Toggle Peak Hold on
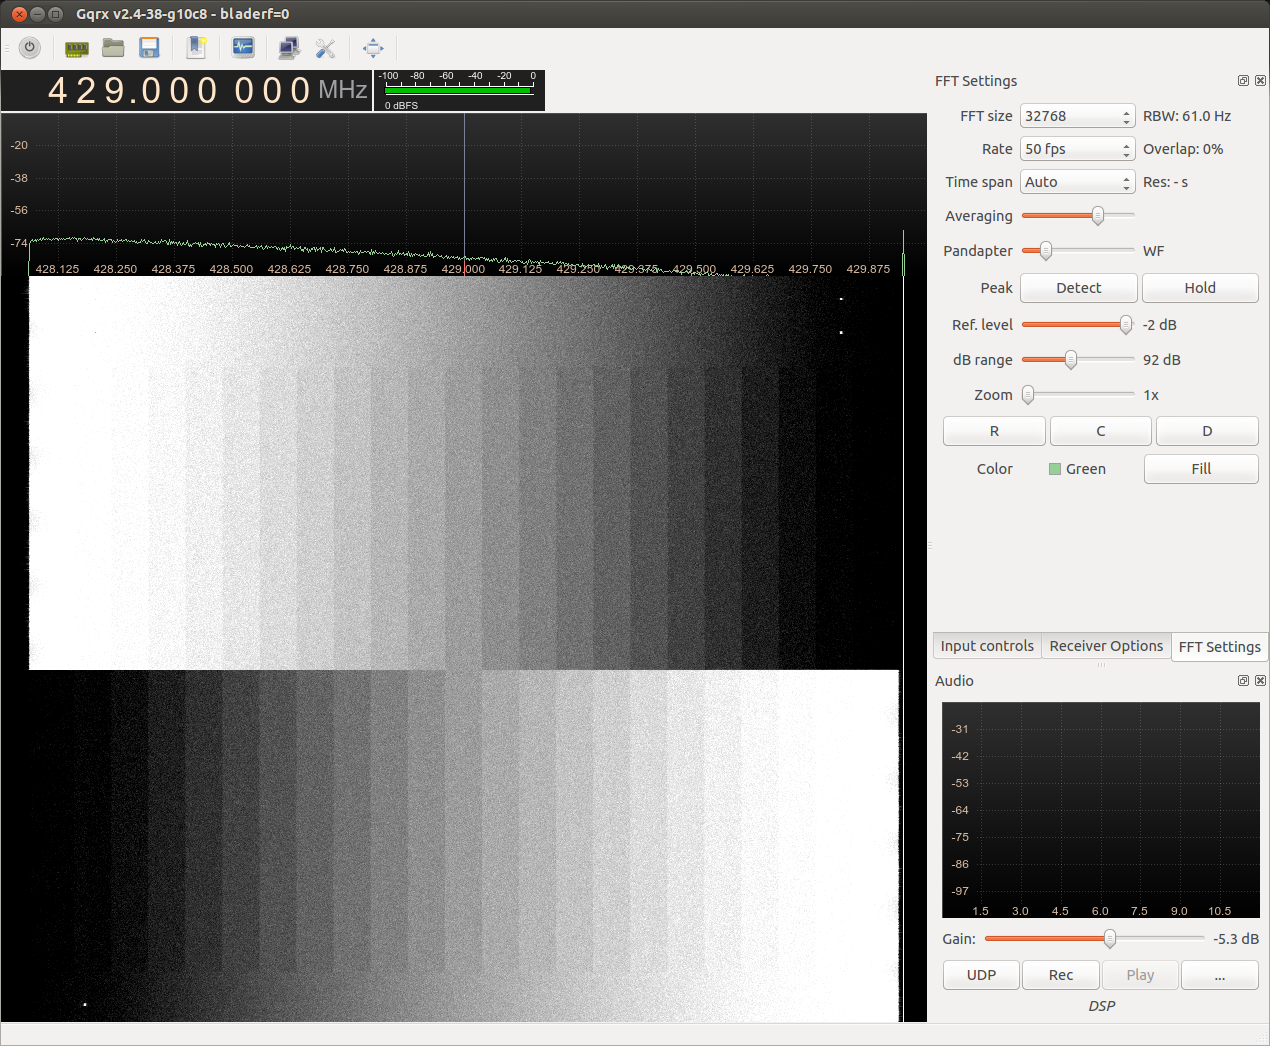Screen dimensions: 1270x1046 1199,288
